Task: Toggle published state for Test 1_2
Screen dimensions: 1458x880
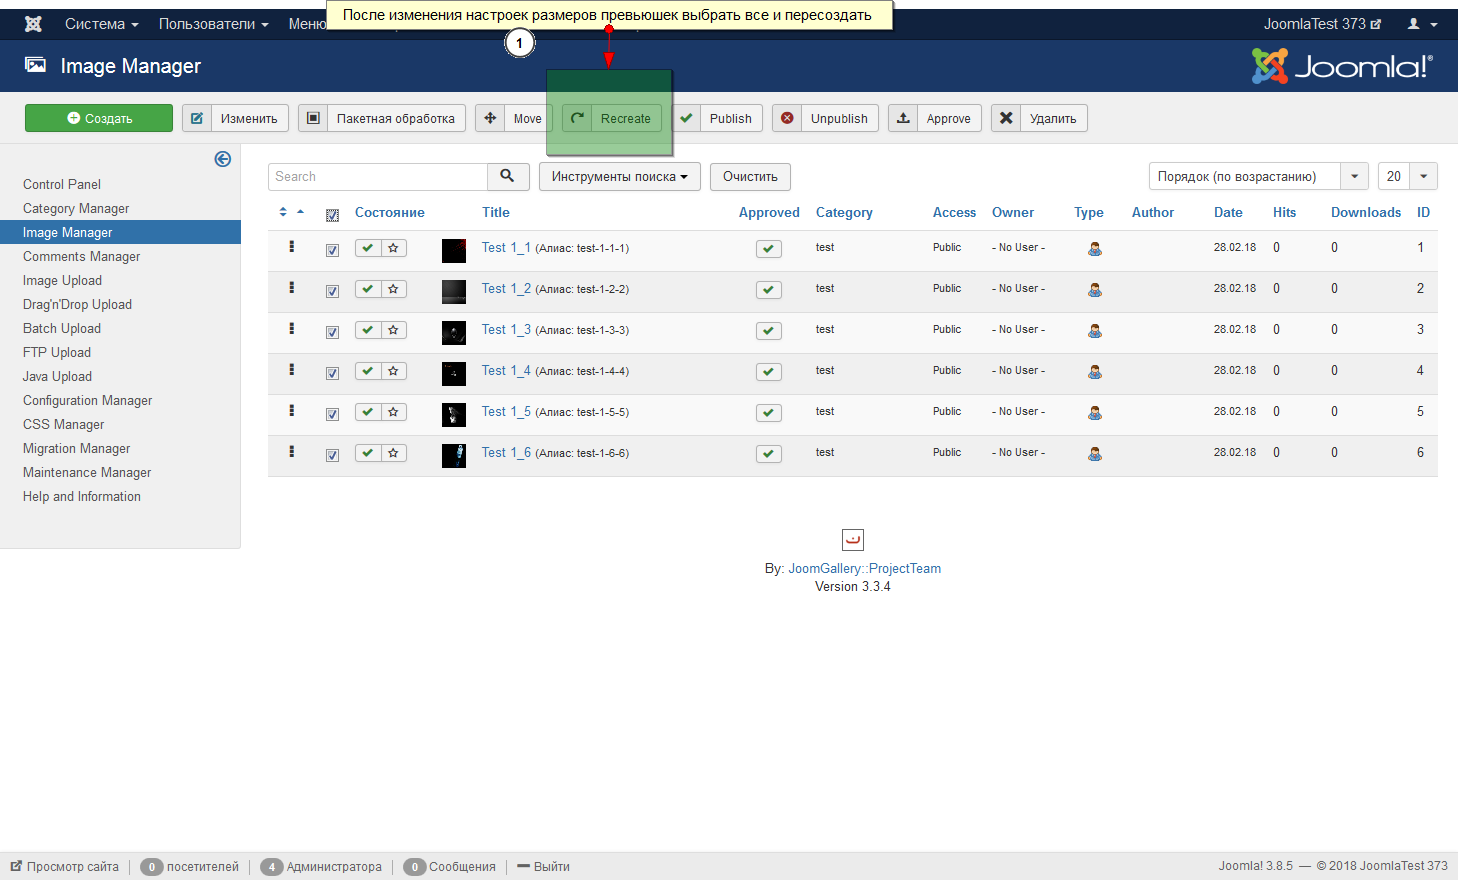Action: coord(368,289)
